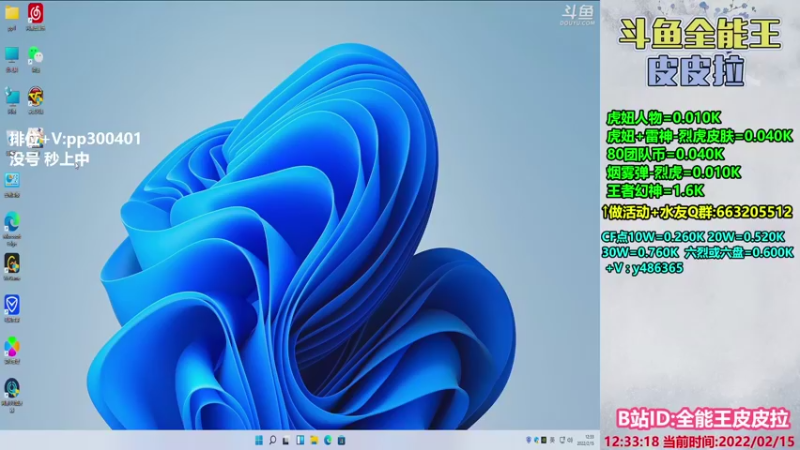Click the blue shield icon in the system tray
Viewport: 800px width, 450px height.
(x=529, y=440)
